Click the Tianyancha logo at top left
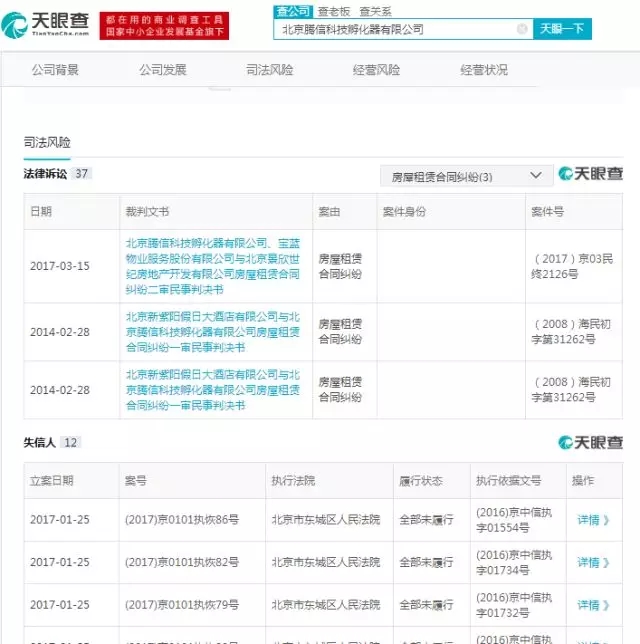 coord(45,25)
